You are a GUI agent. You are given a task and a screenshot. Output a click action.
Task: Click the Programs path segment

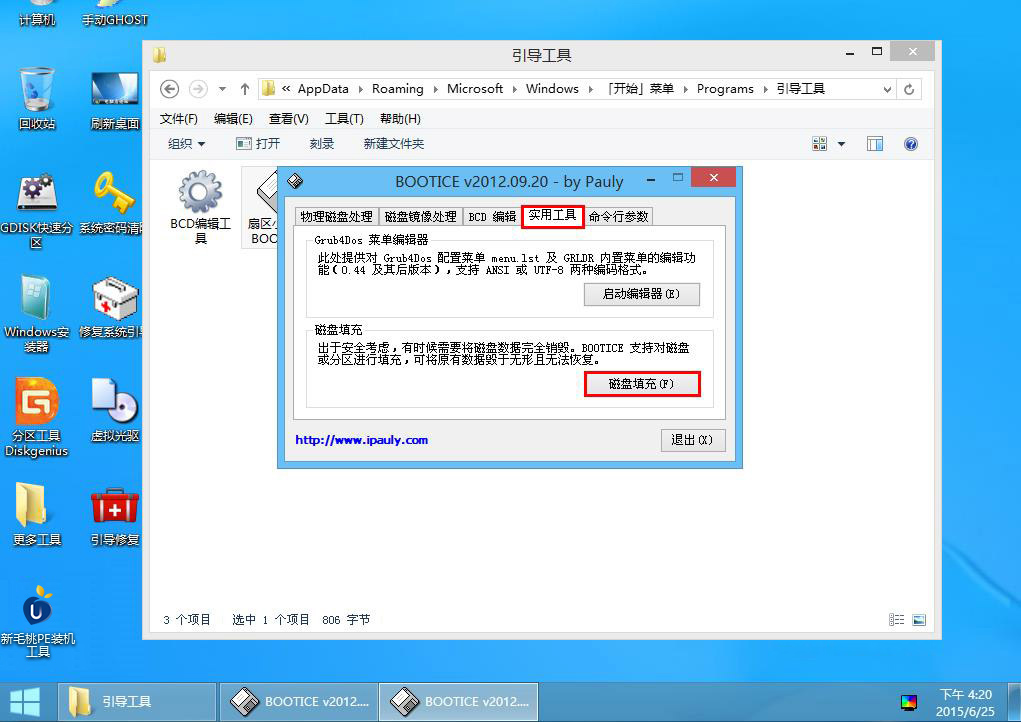tap(725, 89)
